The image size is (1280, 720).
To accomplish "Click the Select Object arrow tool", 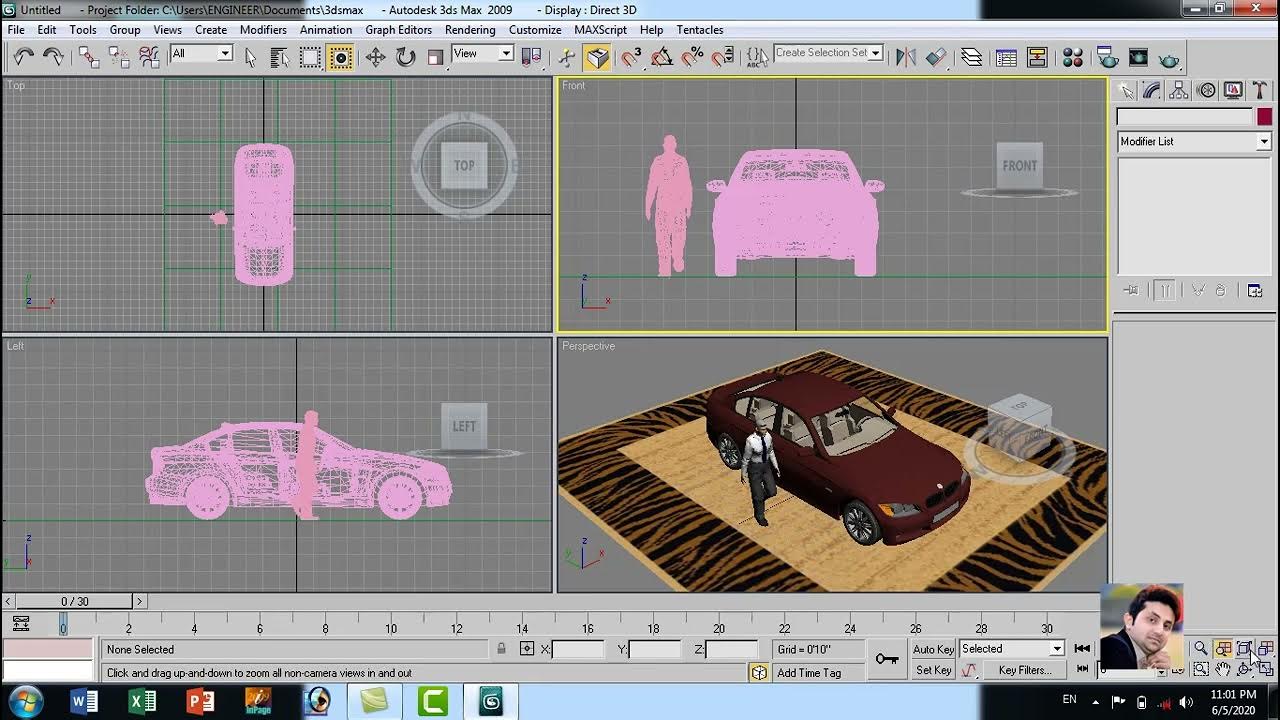I will 250,57.
